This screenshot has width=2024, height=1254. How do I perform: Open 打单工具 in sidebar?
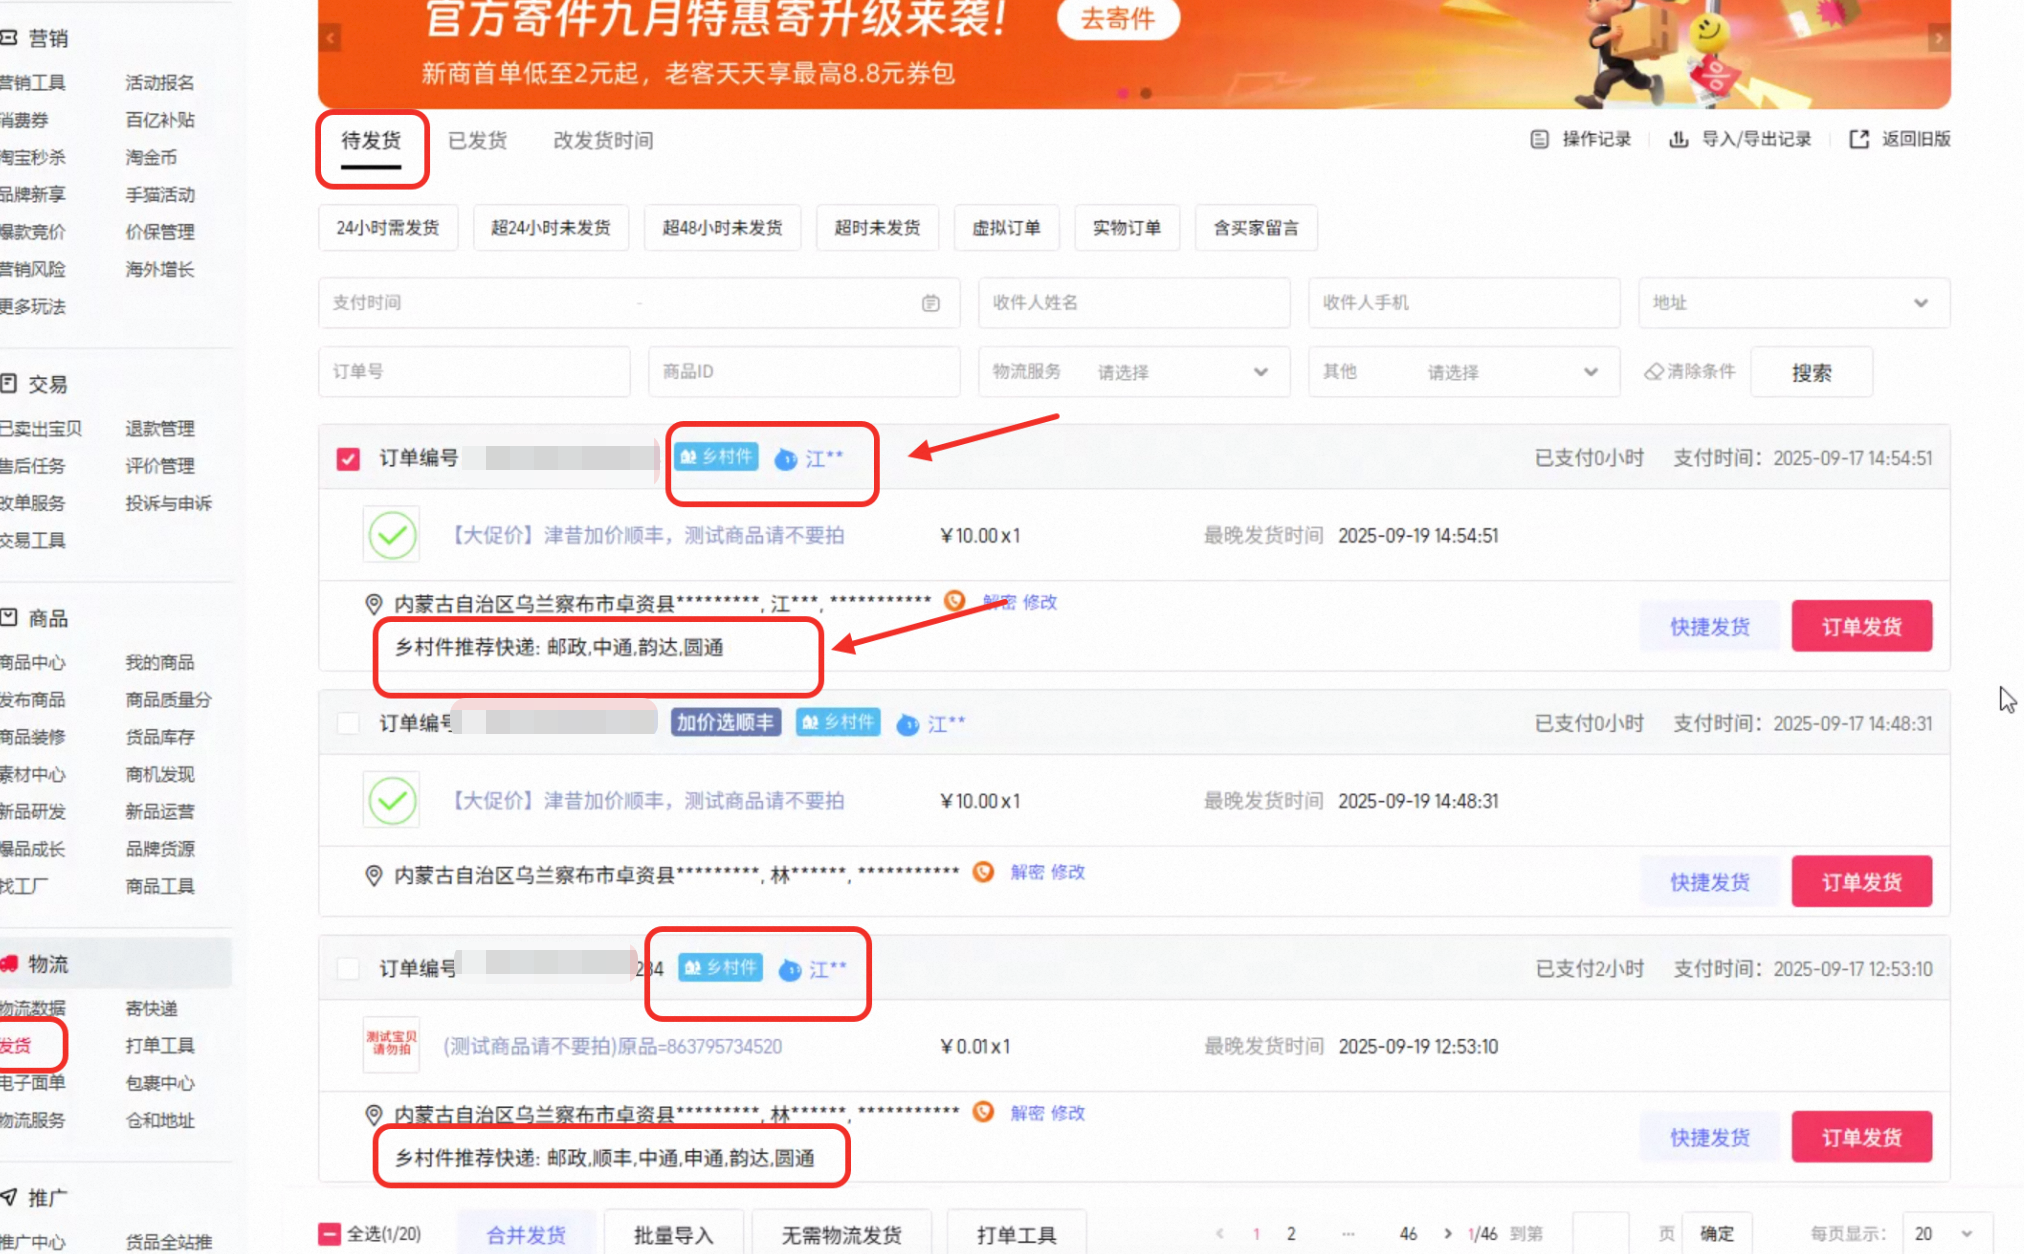point(160,1045)
